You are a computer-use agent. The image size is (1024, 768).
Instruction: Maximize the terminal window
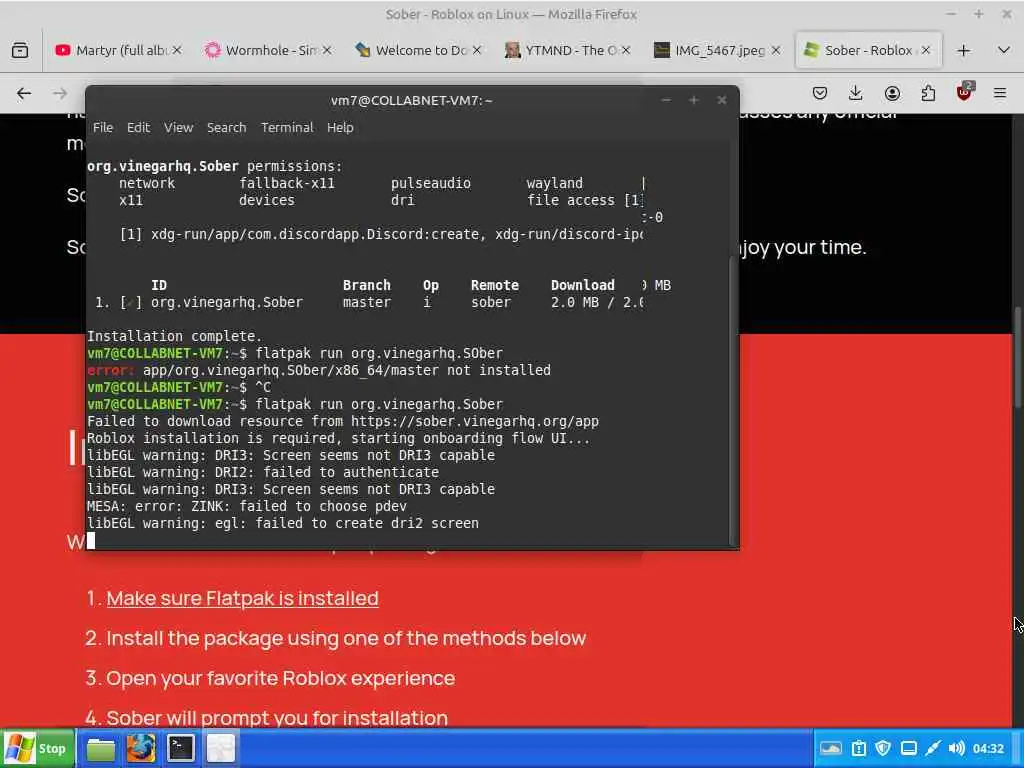[x=694, y=100]
